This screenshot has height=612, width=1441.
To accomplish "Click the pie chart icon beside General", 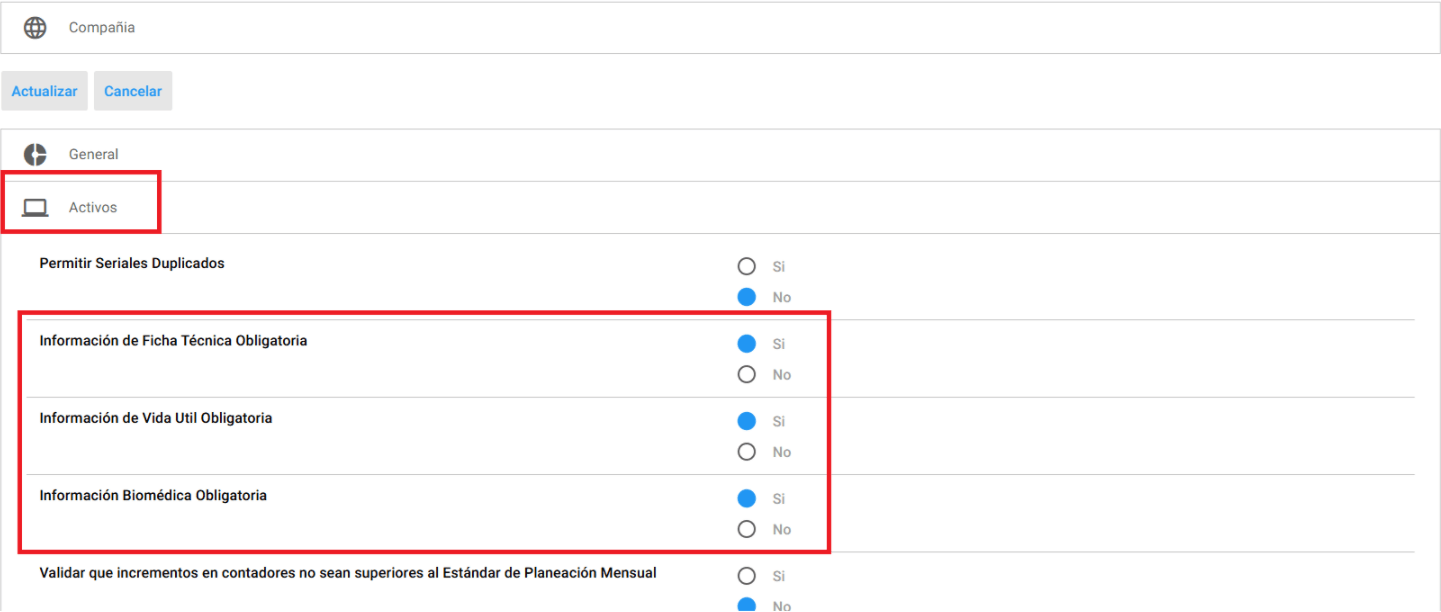I will click(x=35, y=154).
